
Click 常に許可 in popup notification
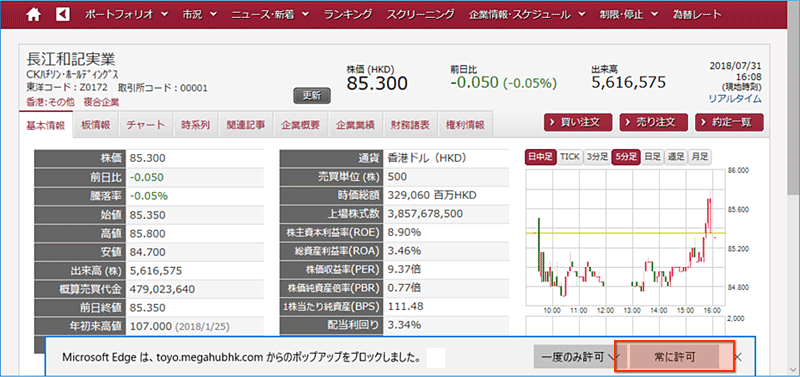click(674, 356)
